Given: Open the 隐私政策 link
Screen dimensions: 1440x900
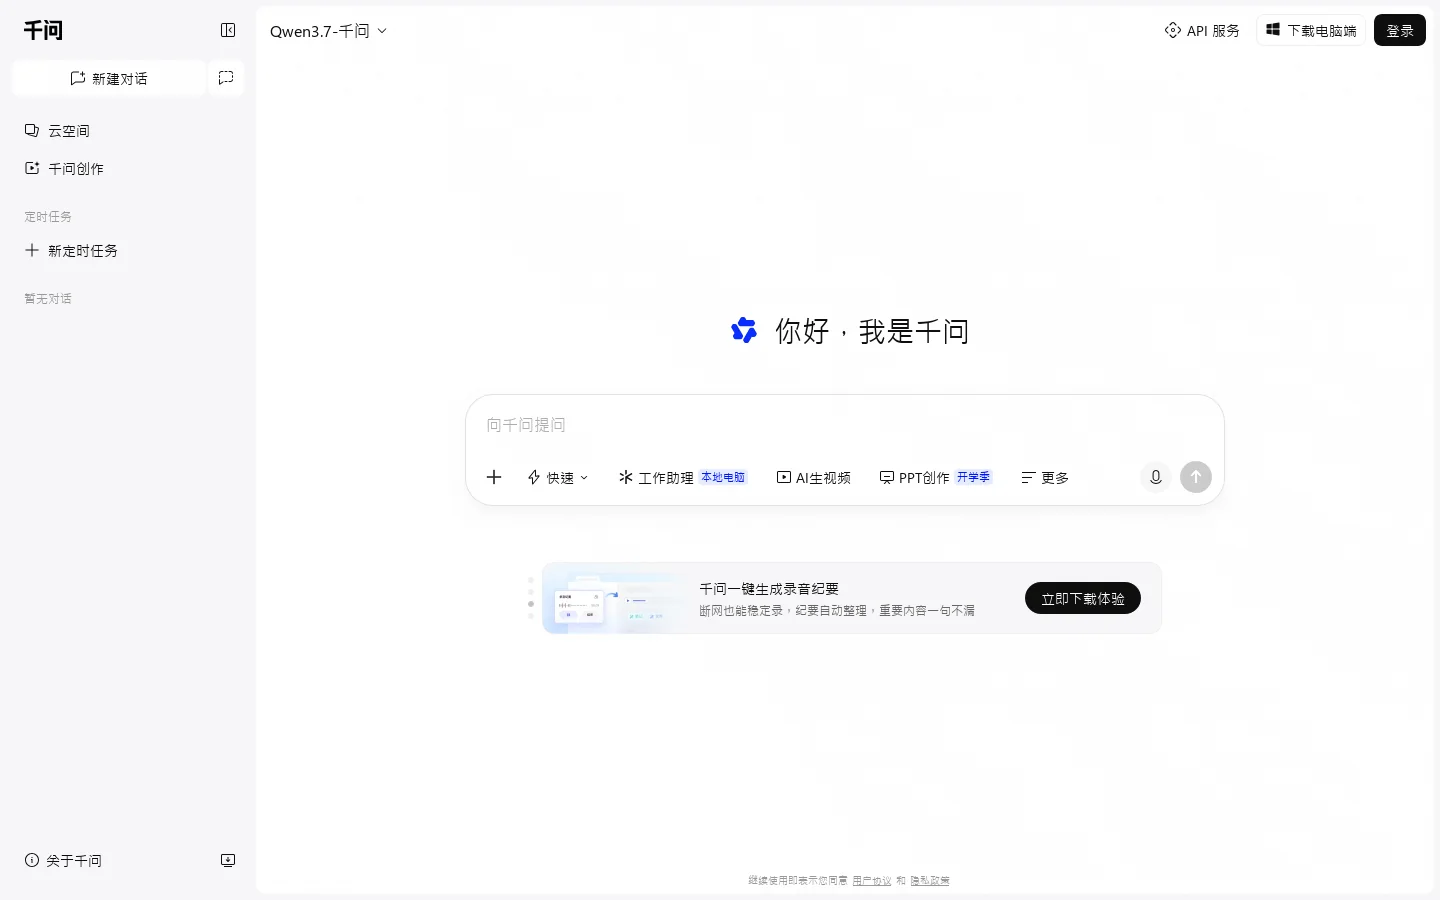Looking at the screenshot, I should pyautogui.click(x=930, y=881).
